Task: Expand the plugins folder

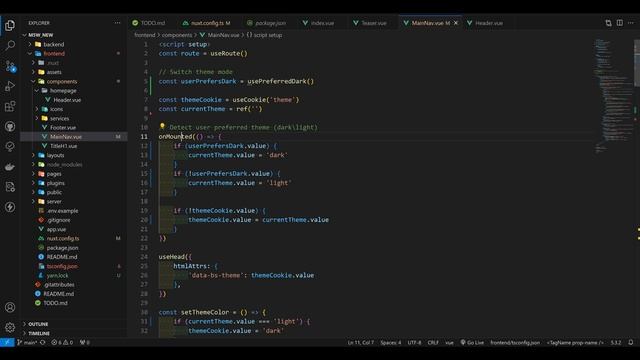Action: pos(56,183)
